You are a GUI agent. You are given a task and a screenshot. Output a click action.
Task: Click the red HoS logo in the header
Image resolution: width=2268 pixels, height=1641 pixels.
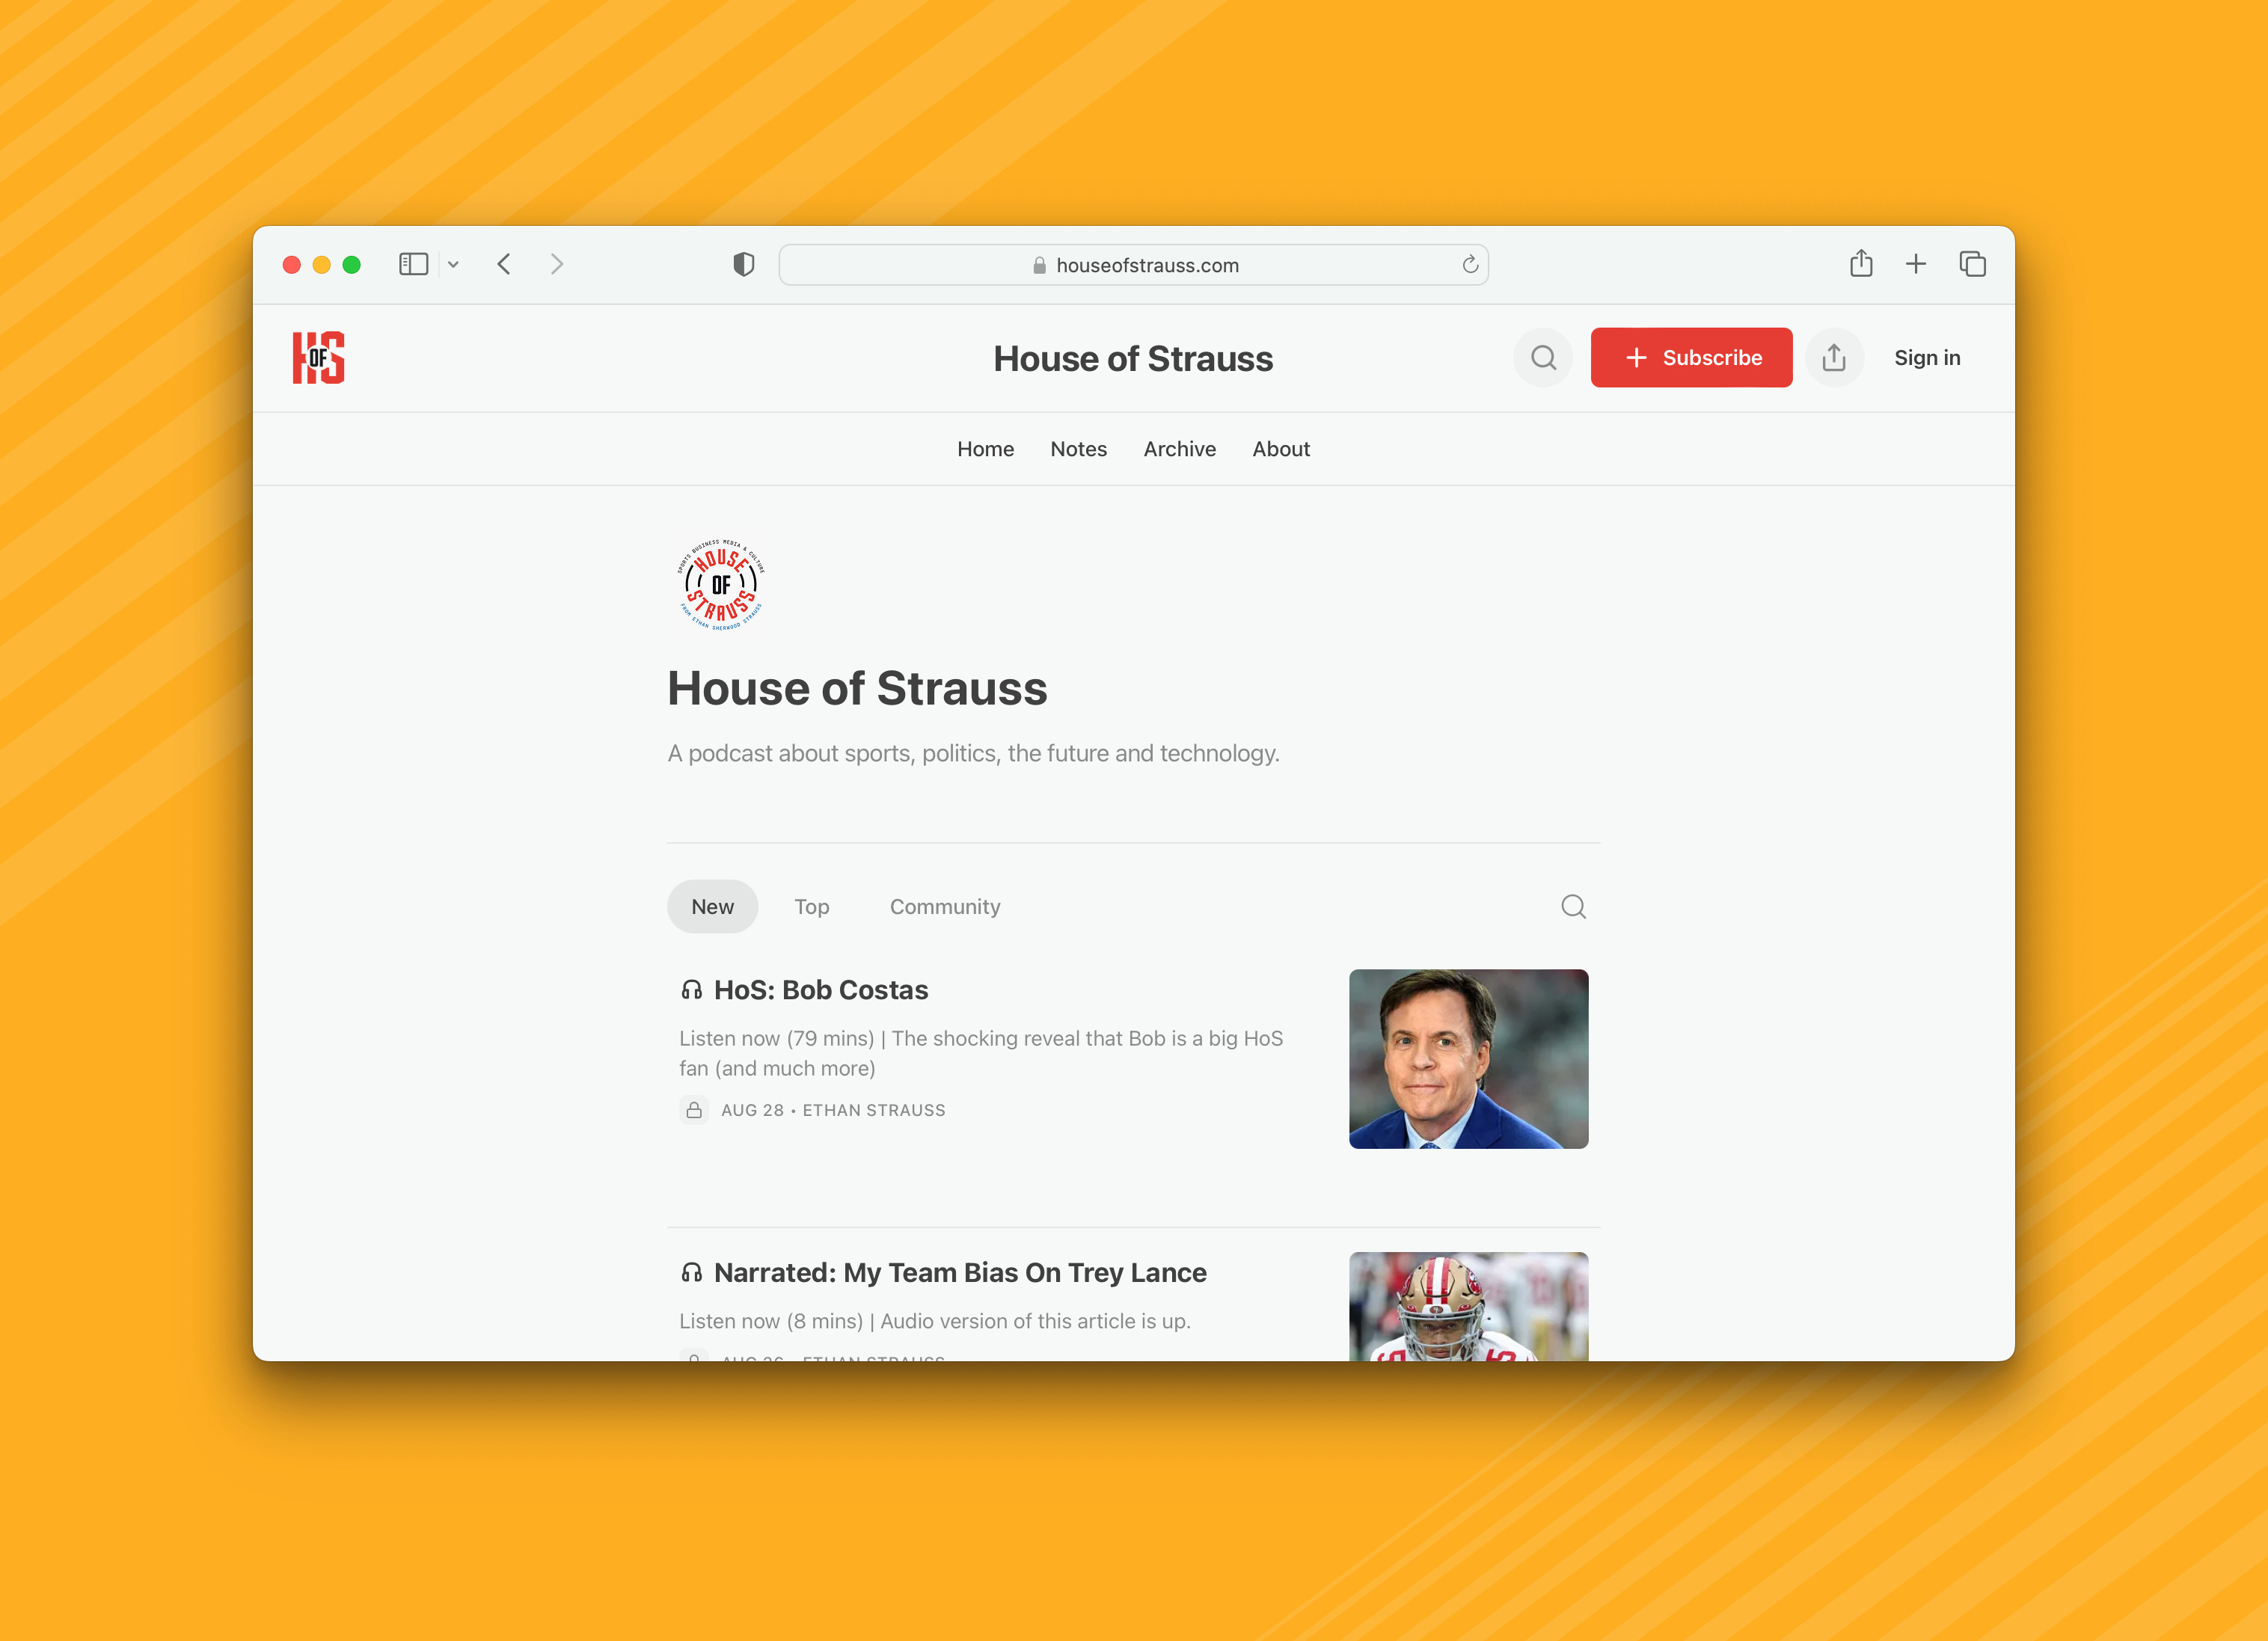318,358
